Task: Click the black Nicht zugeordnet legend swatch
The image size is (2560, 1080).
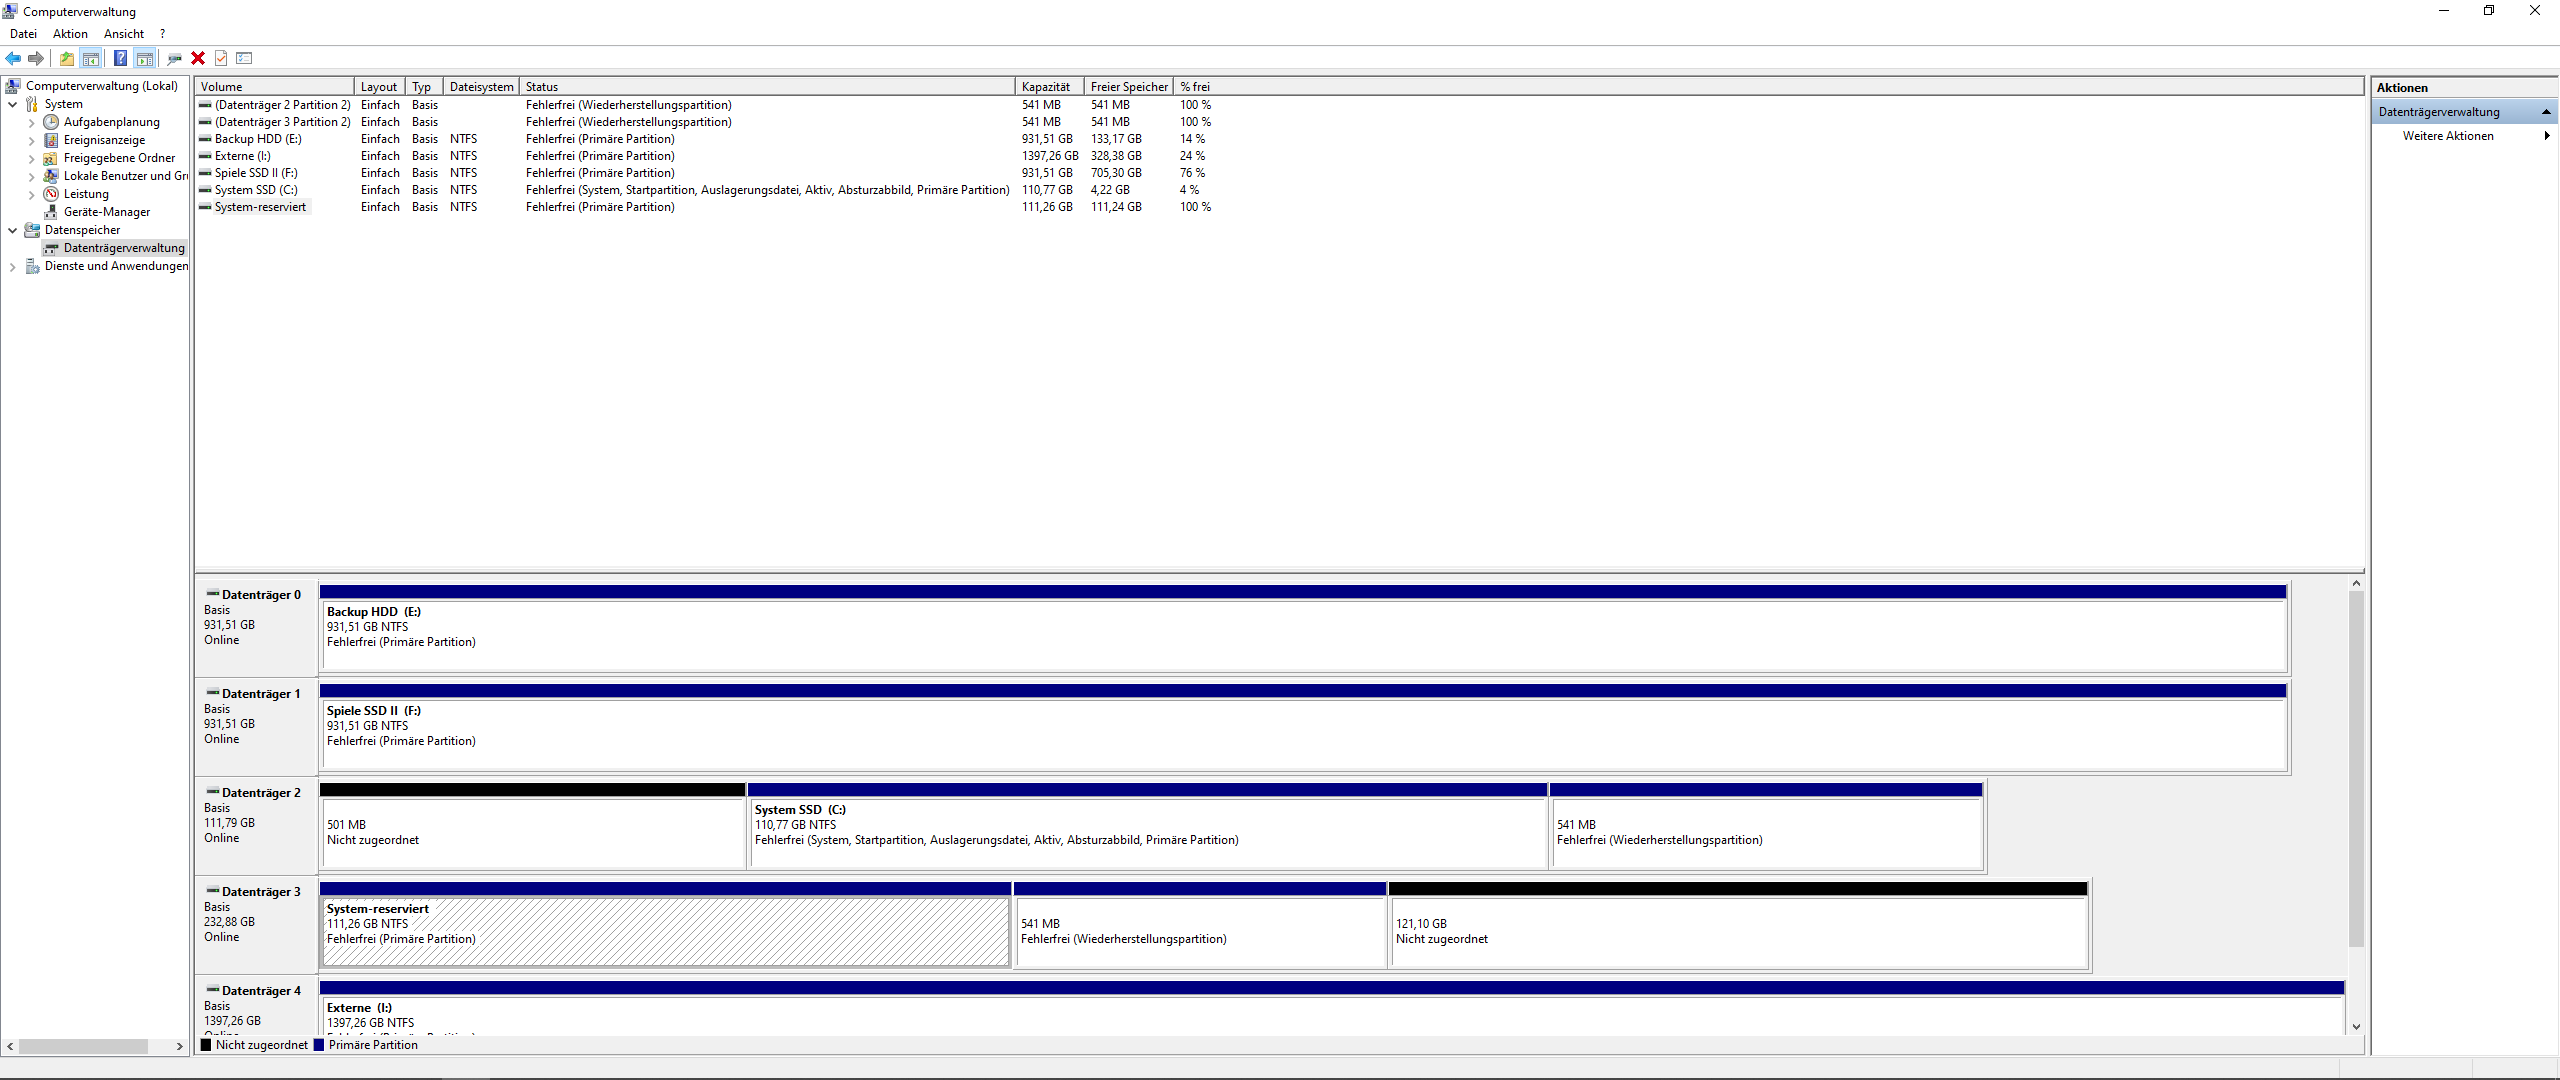Action: pos(206,1045)
